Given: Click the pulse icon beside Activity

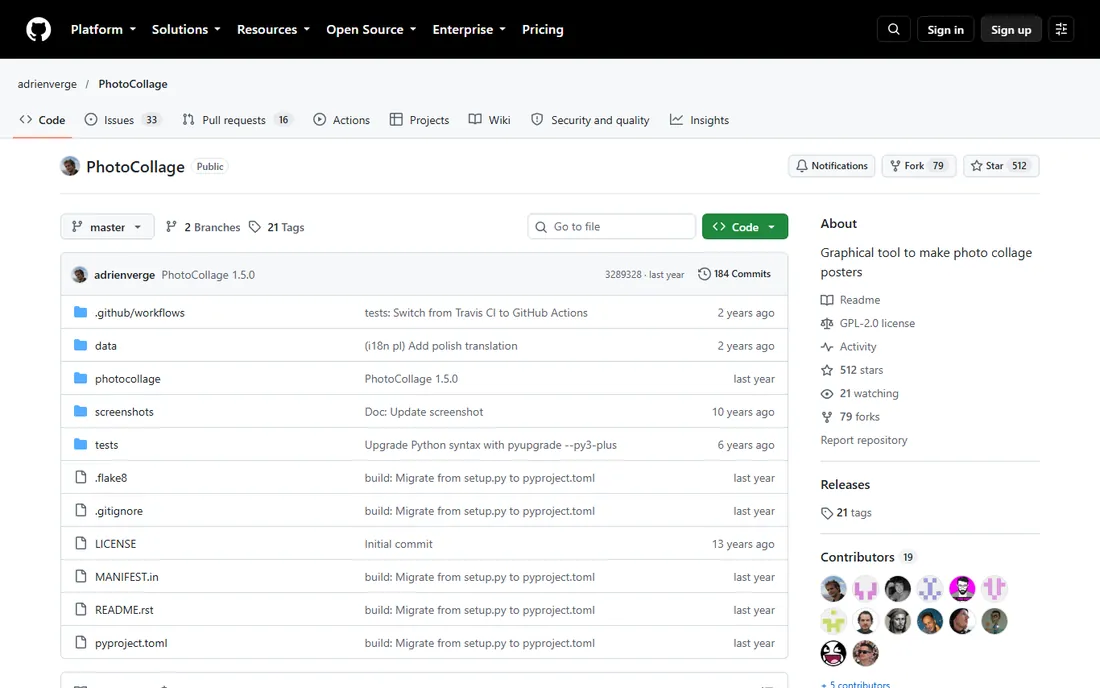Looking at the screenshot, I should [x=827, y=346].
